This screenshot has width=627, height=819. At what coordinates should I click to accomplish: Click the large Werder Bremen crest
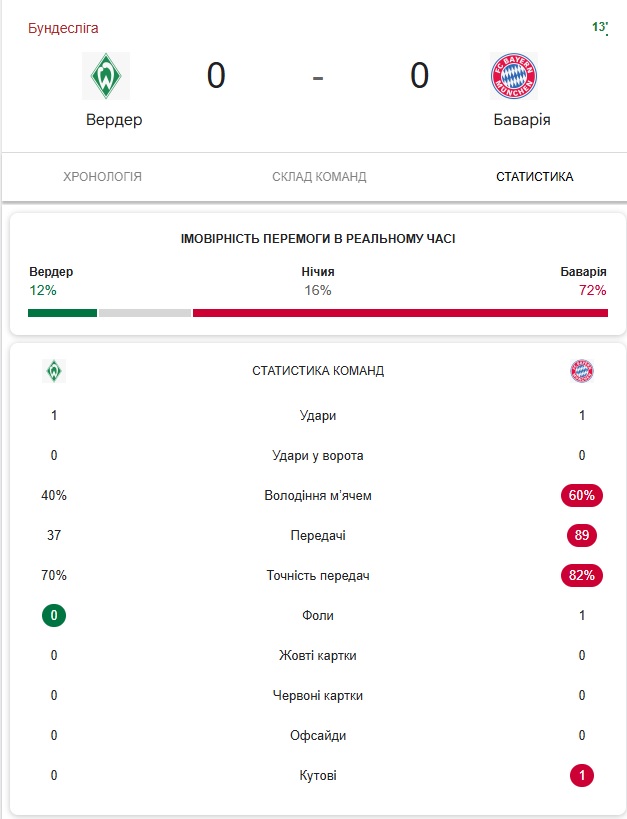[105, 76]
